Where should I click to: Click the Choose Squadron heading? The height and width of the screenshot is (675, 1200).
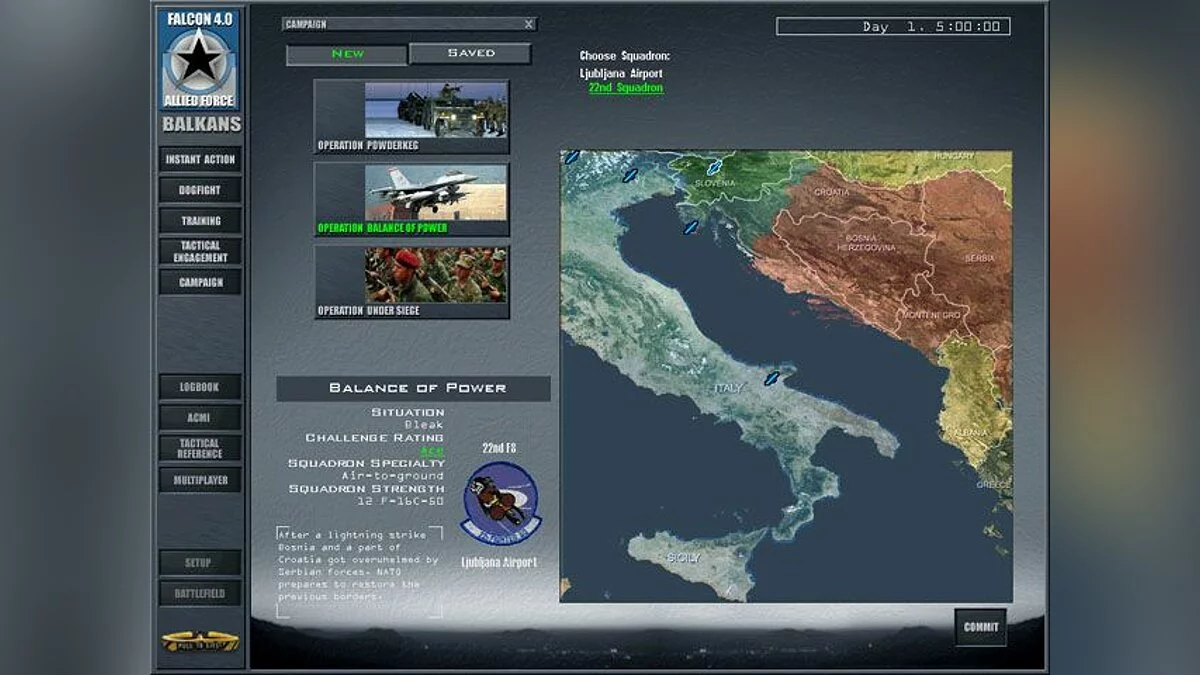coord(625,56)
